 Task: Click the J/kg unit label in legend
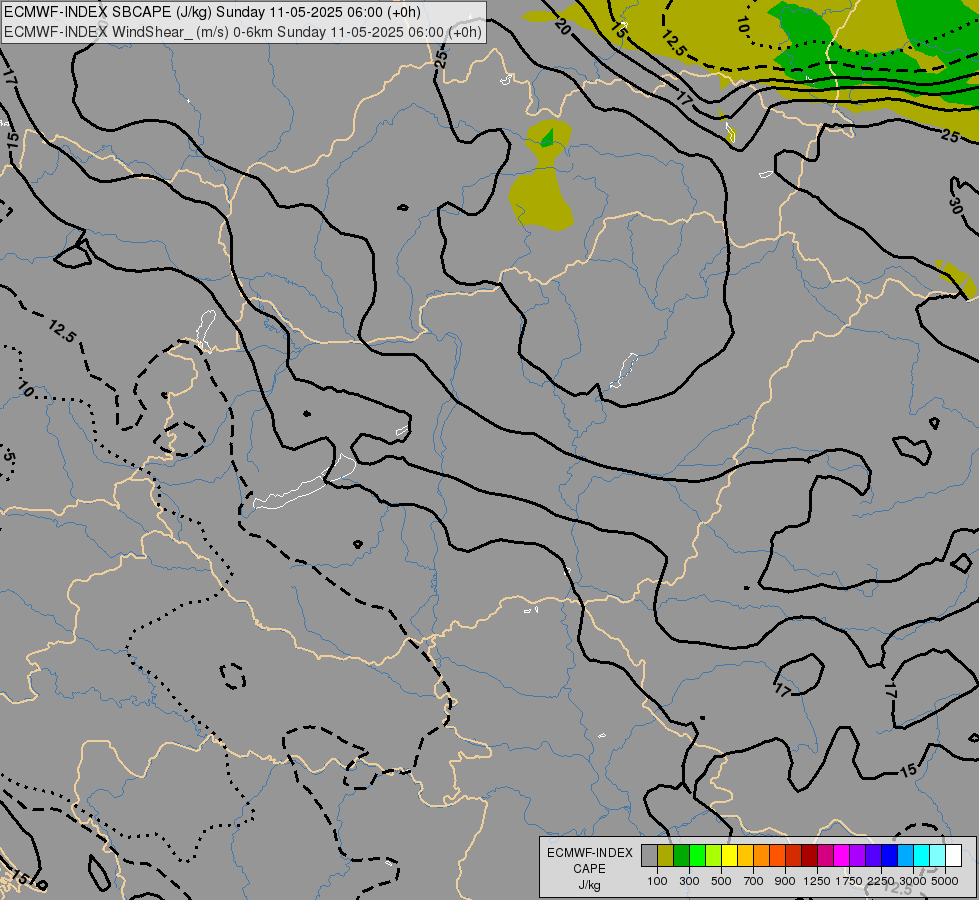tap(589, 885)
